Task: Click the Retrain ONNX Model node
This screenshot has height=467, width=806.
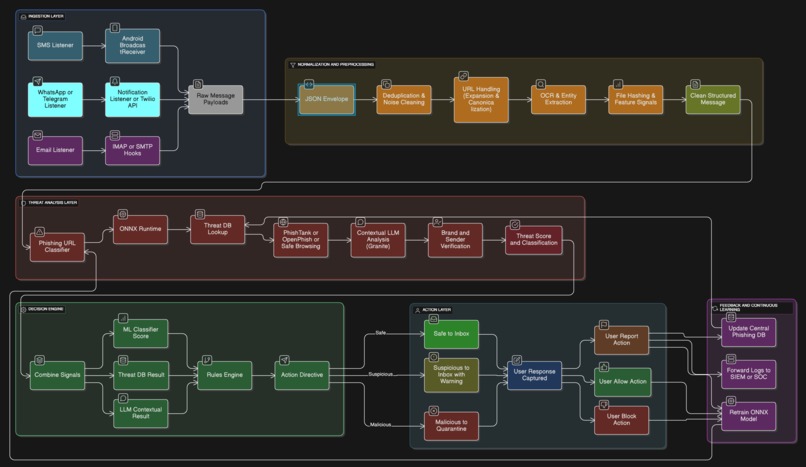Action: point(748,416)
